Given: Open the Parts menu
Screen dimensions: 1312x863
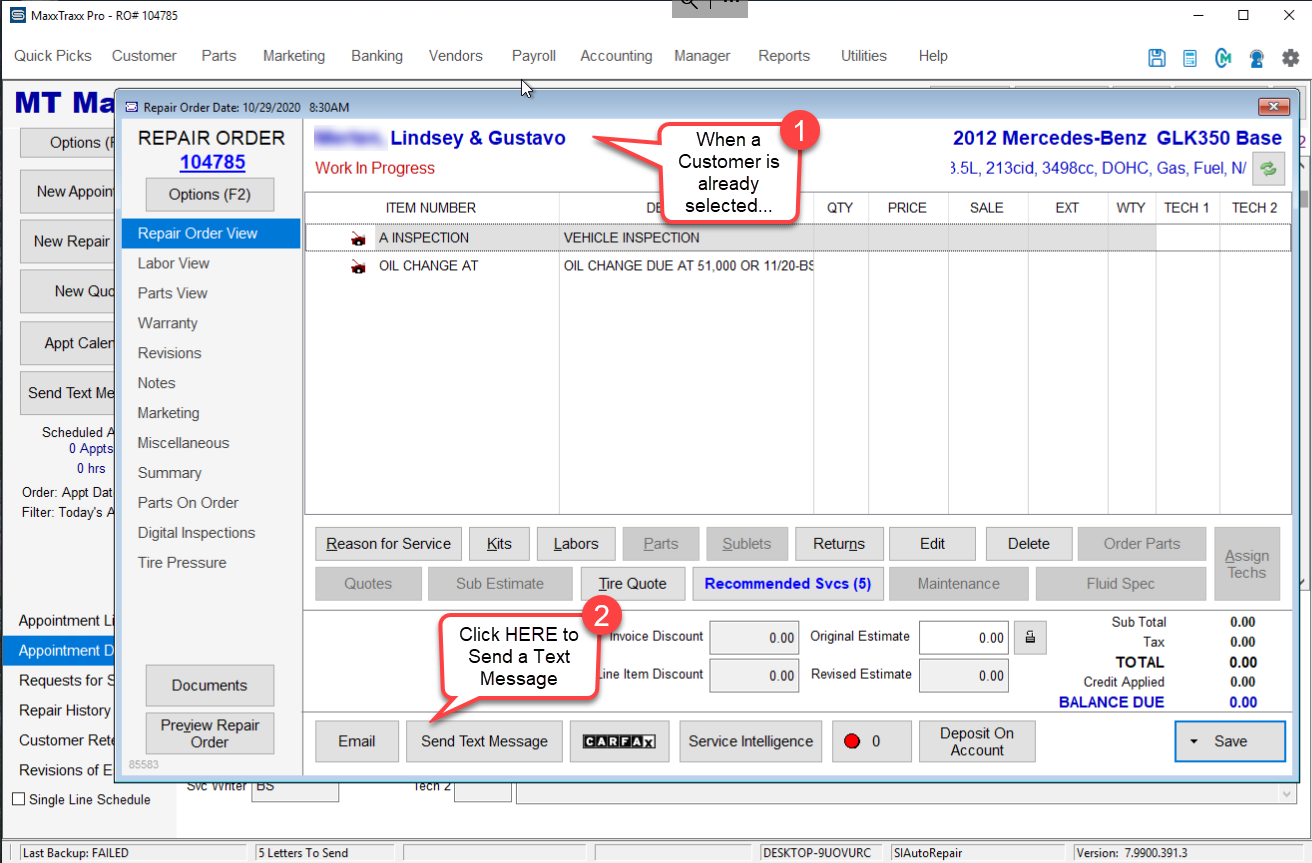Looking at the screenshot, I should [x=219, y=56].
